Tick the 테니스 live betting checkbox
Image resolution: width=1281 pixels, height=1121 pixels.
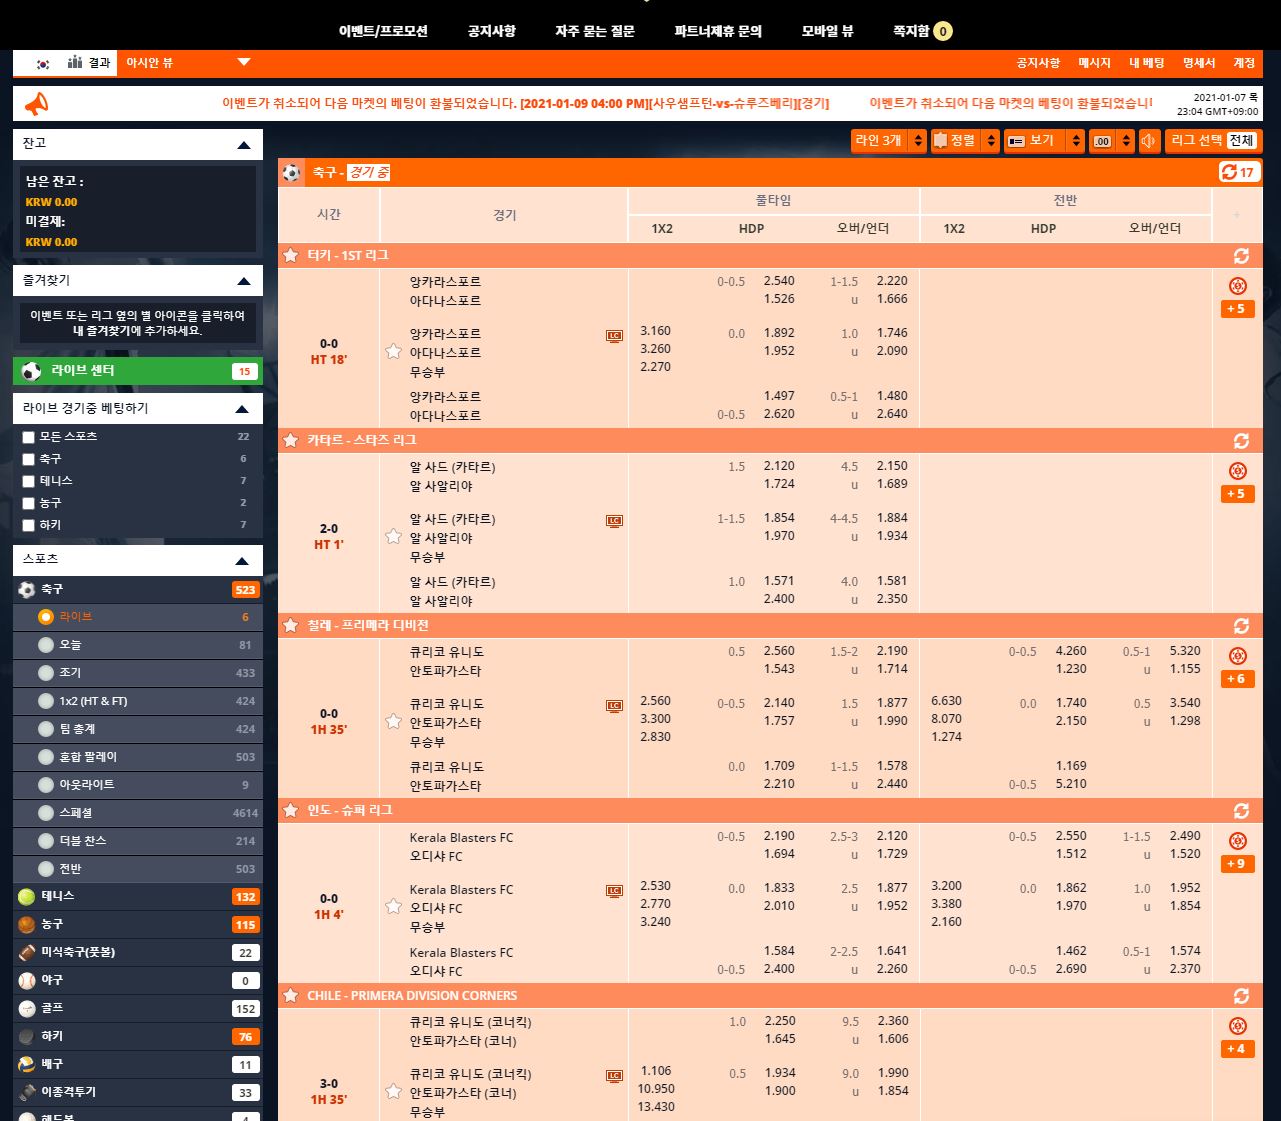(29, 481)
